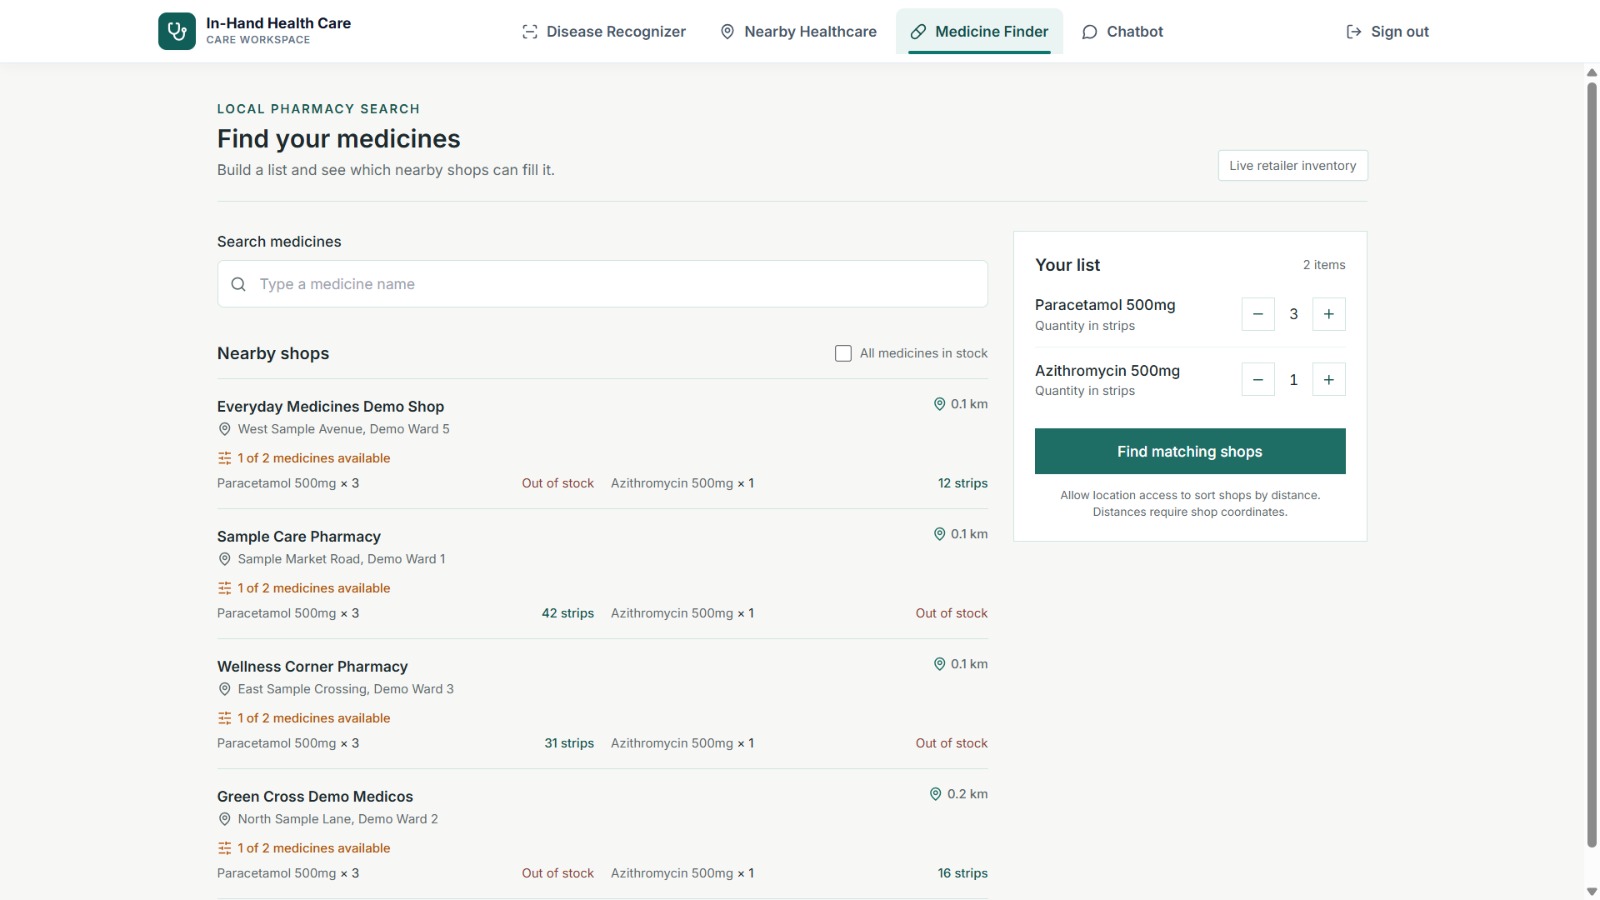Click scrollbar down arrow
Image resolution: width=1600 pixels, height=900 pixels.
point(1592,891)
